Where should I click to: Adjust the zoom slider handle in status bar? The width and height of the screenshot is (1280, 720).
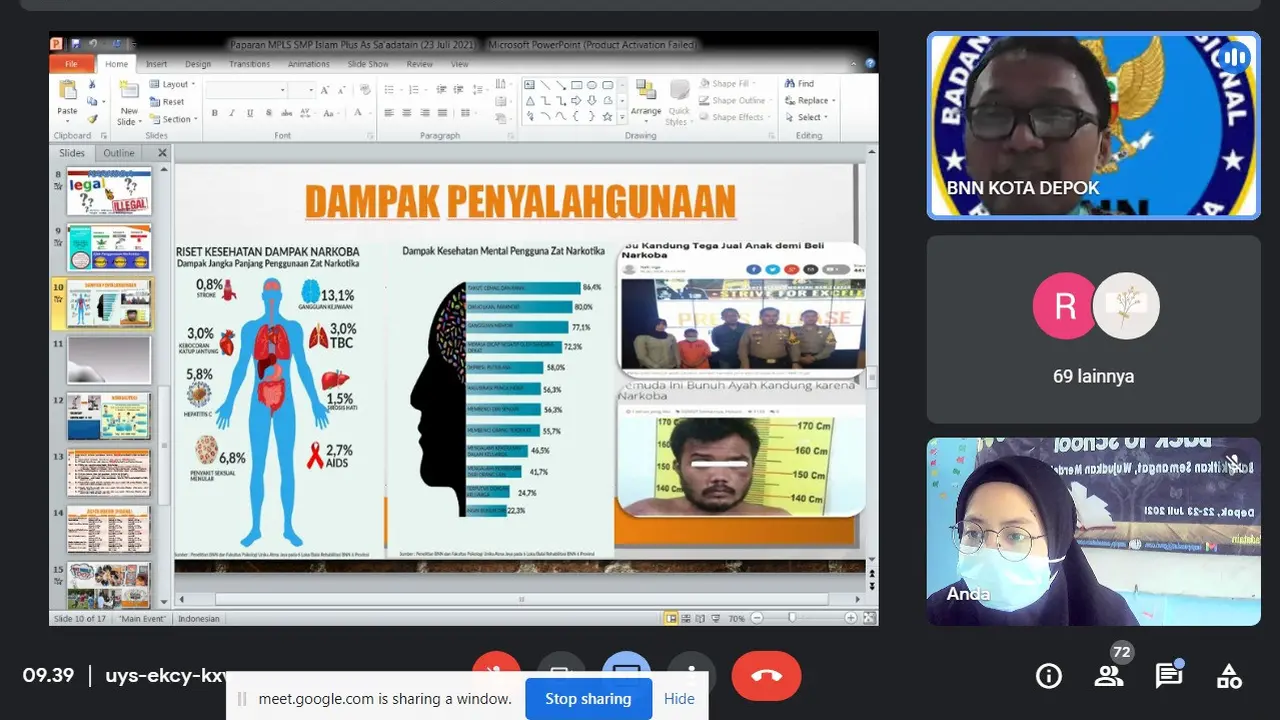[x=792, y=618]
